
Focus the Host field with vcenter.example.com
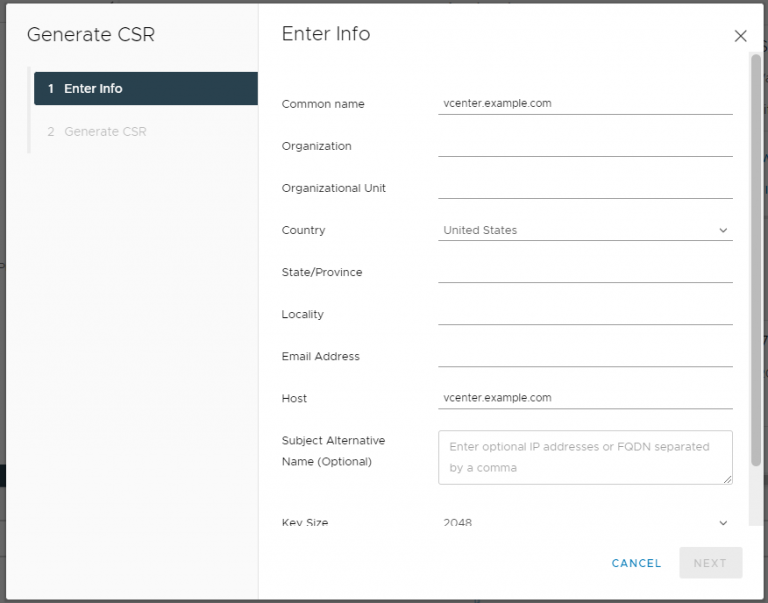(x=584, y=397)
